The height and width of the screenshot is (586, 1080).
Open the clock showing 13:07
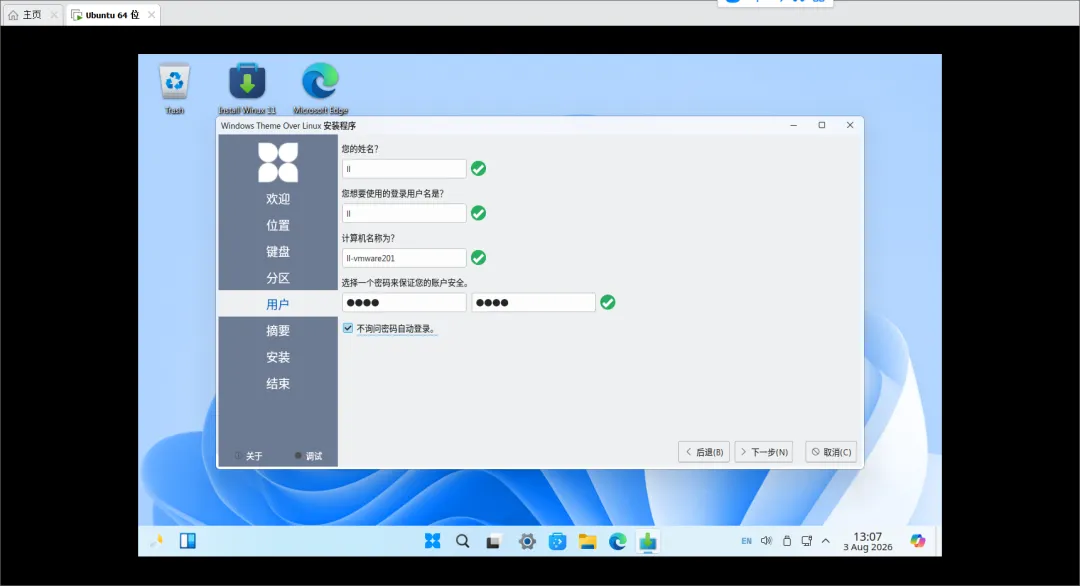coord(868,541)
